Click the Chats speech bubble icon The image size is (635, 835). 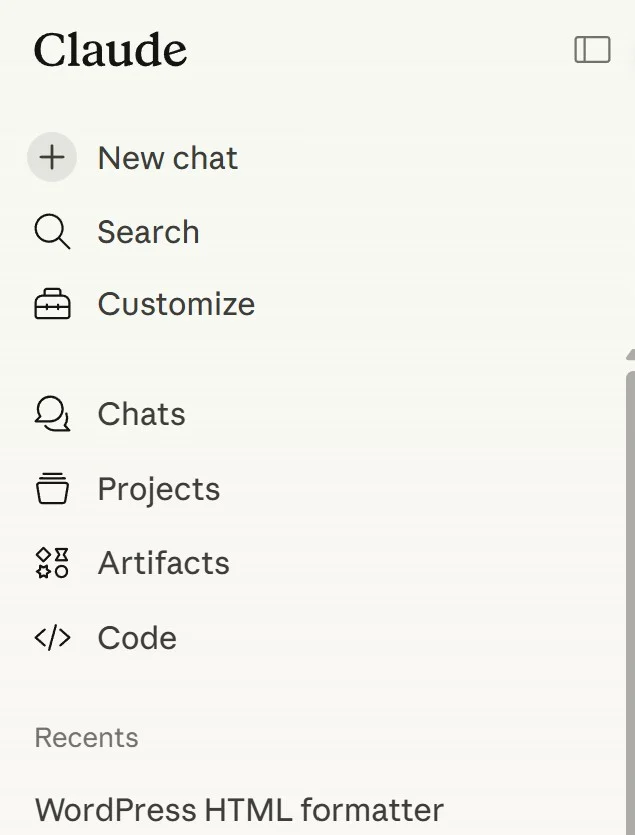(x=51, y=413)
